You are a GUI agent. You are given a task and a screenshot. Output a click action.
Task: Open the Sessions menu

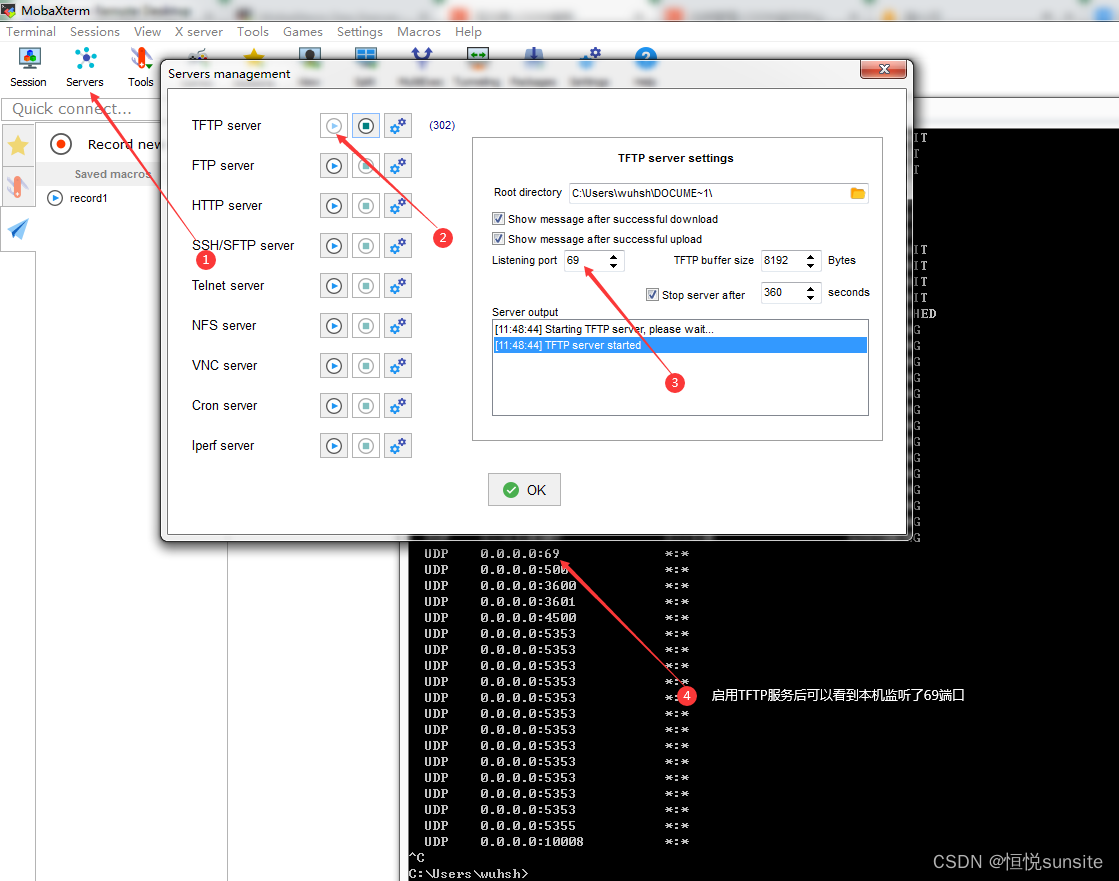click(x=95, y=32)
